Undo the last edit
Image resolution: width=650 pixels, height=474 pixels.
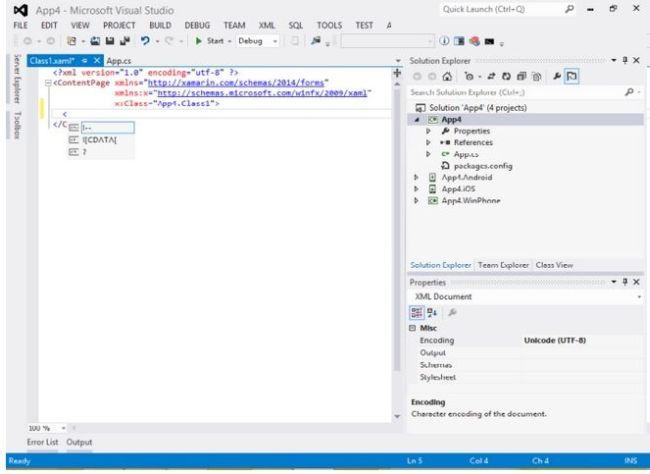(x=145, y=41)
